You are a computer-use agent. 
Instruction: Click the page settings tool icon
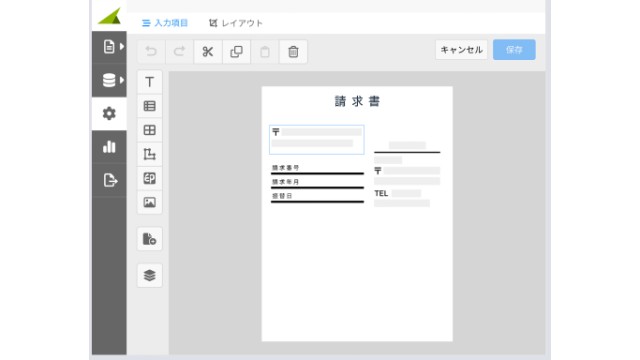pyautogui.click(x=150, y=239)
